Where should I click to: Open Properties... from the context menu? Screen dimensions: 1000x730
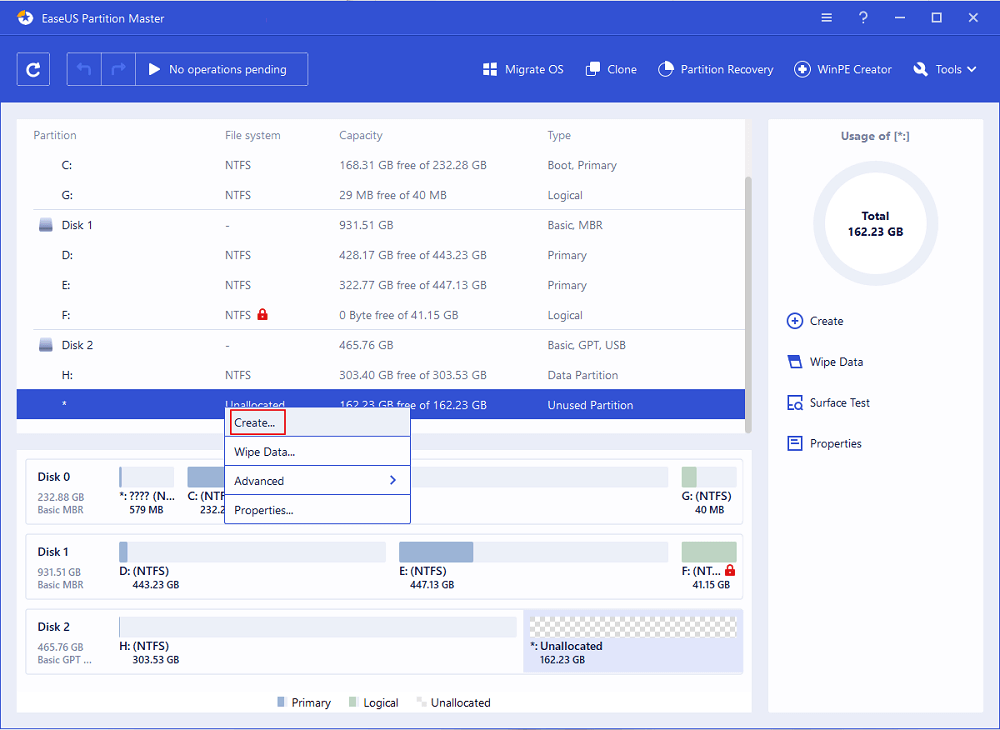pos(317,510)
